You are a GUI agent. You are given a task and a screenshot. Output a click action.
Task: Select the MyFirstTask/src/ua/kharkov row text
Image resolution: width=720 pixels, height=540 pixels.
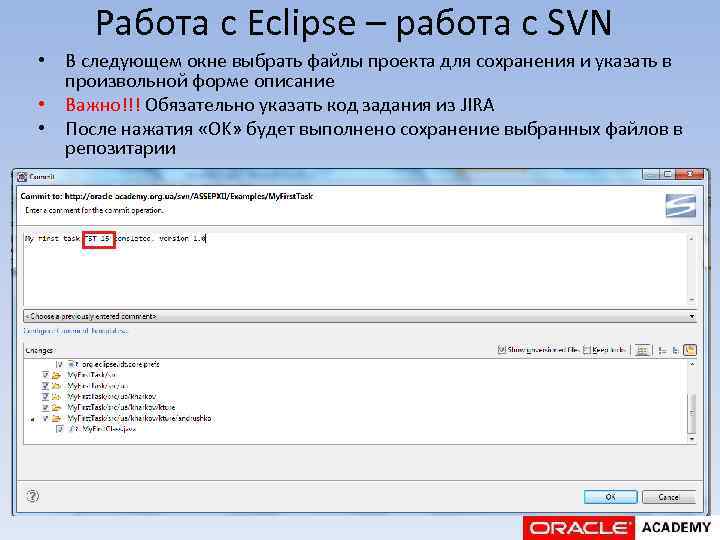(x=112, y=396)
